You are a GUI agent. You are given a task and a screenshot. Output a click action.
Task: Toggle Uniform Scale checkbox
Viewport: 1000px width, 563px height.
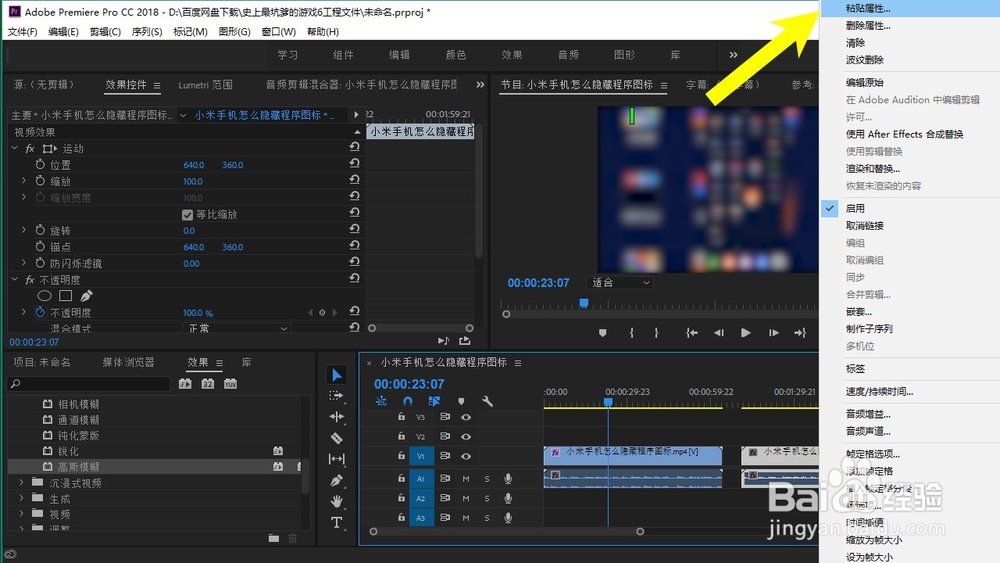[x=188, y=214]
